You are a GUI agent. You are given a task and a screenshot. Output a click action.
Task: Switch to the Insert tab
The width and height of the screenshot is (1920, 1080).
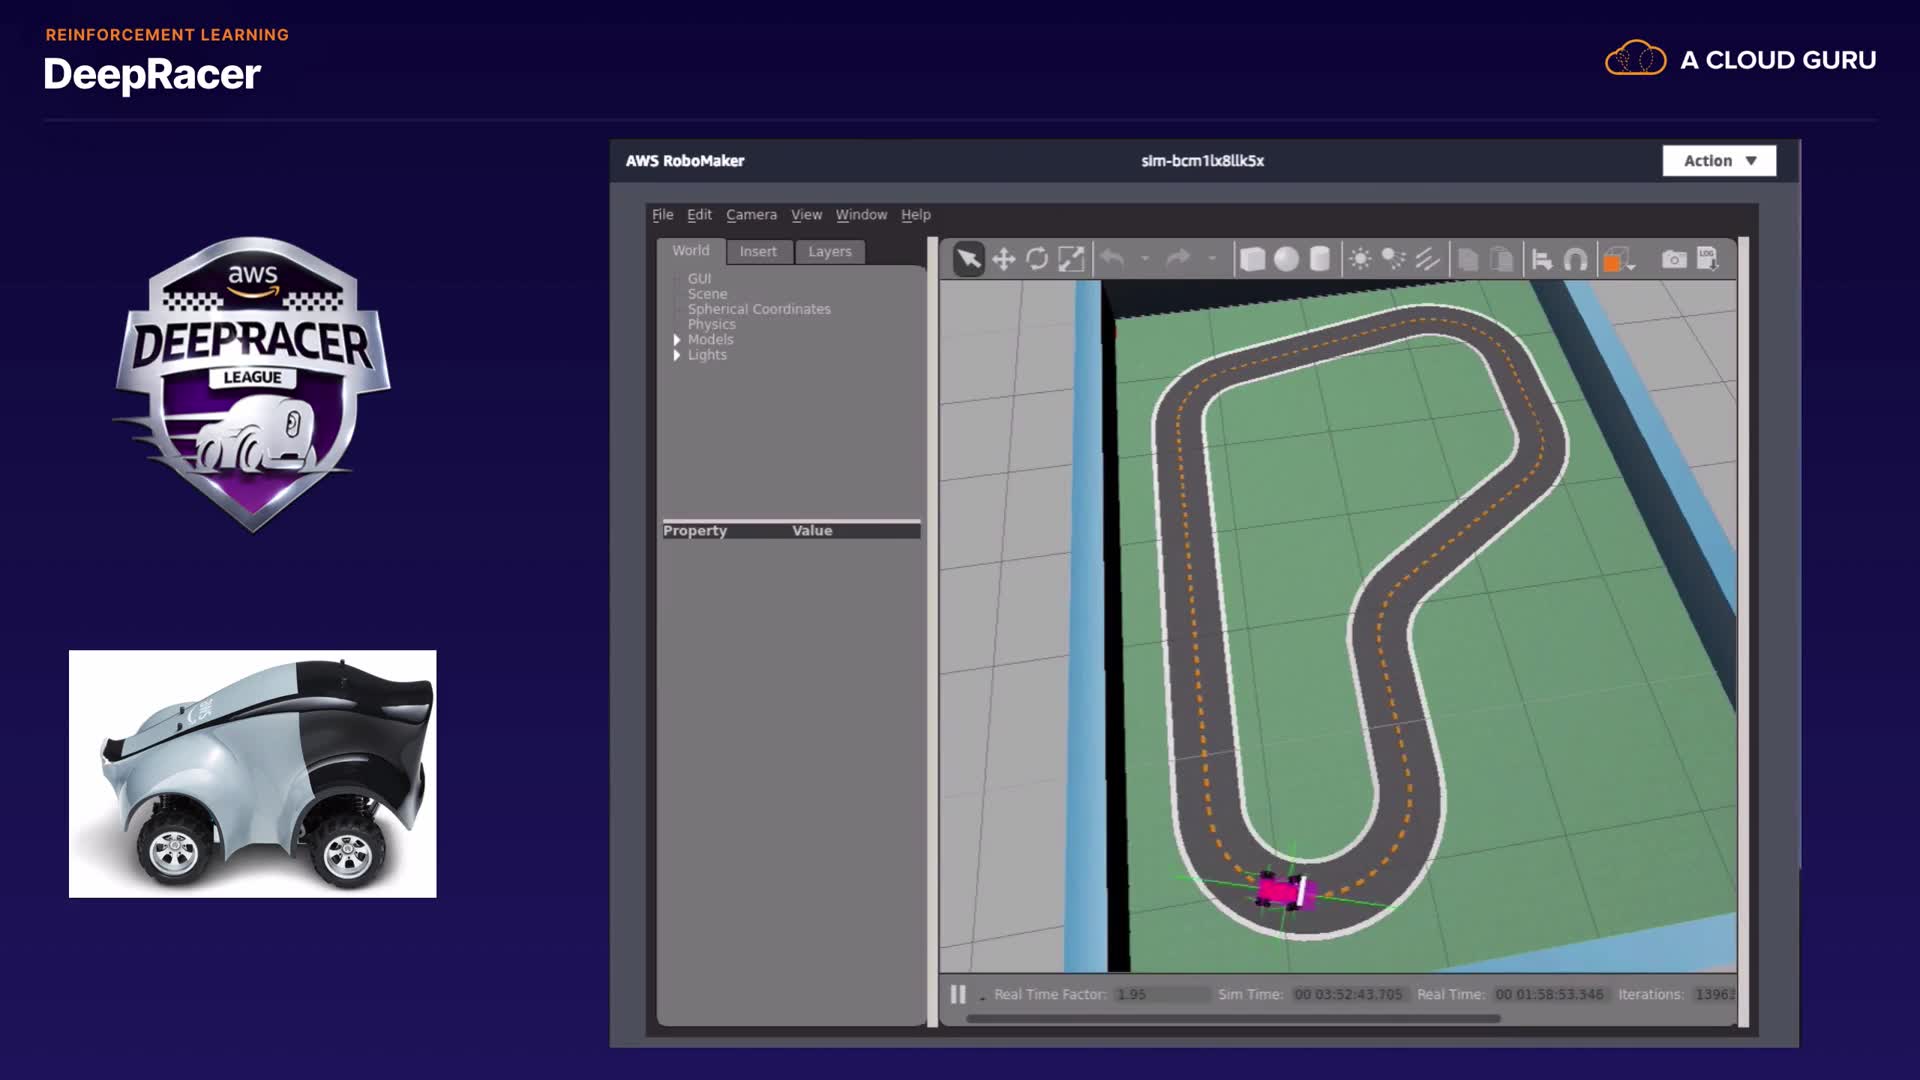coord(758,252)
